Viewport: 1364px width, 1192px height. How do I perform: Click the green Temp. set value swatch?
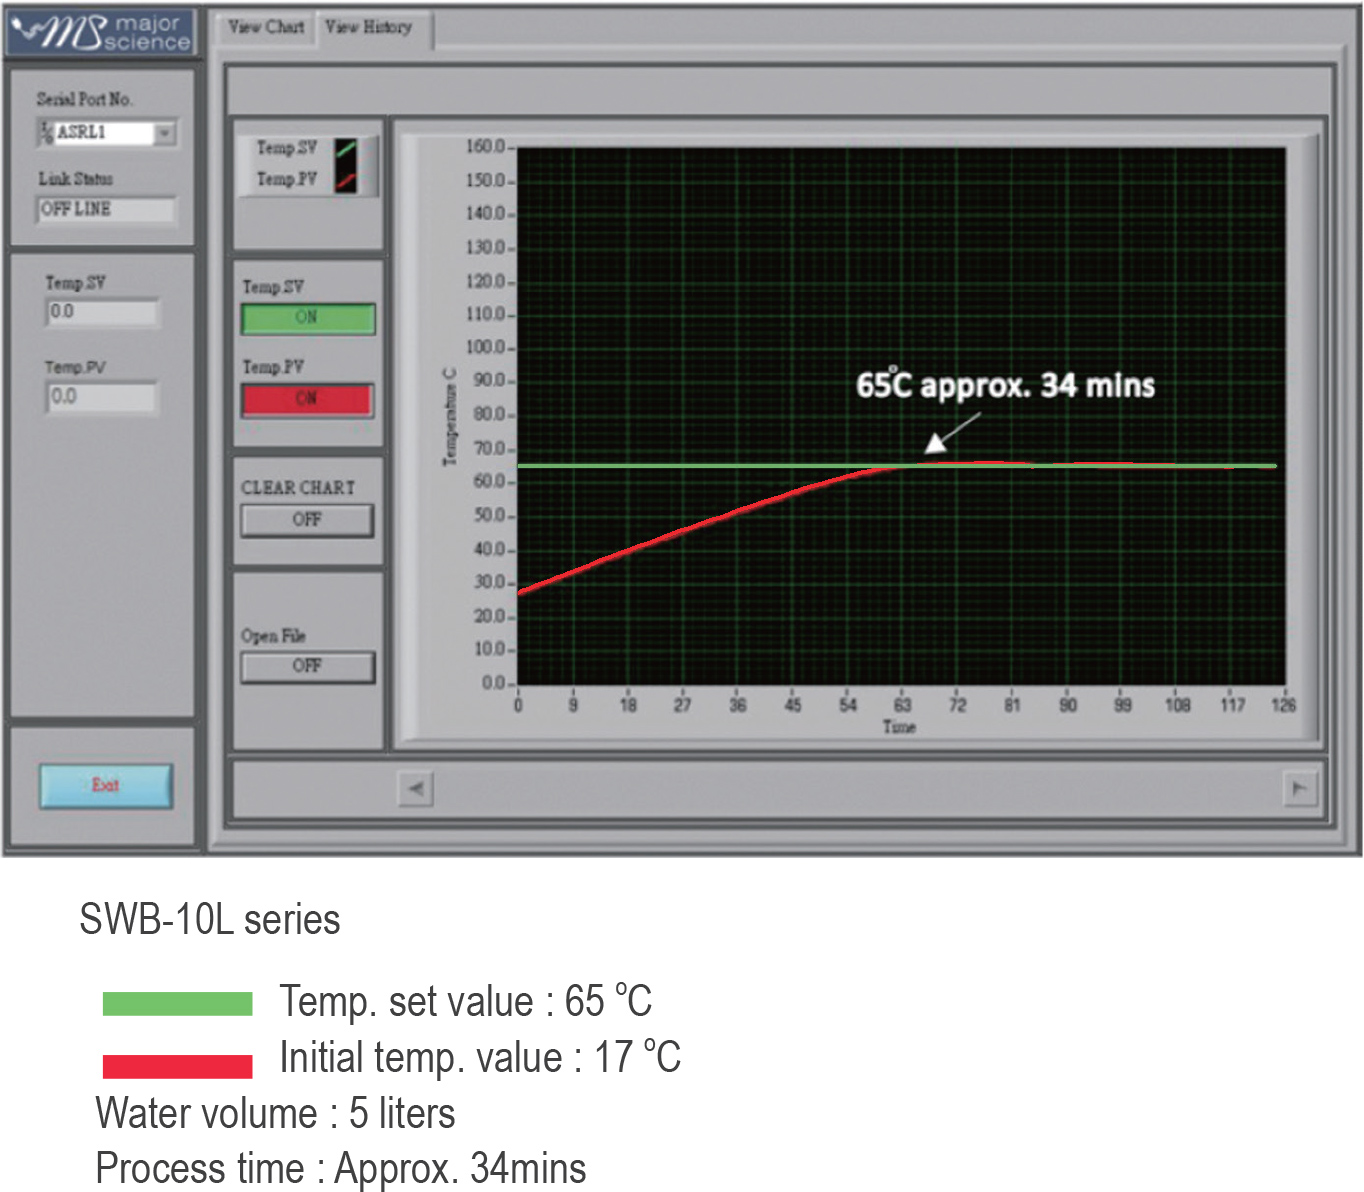(177, 1003)
